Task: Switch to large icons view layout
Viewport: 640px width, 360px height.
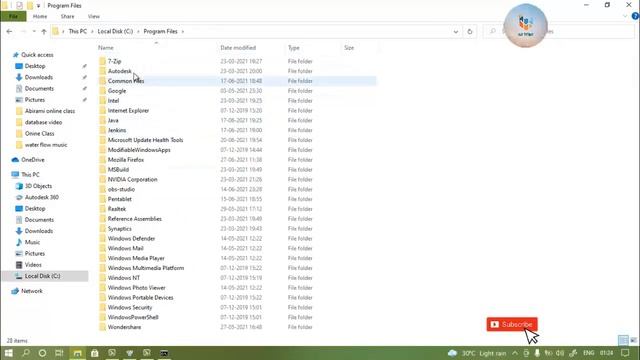Action: click(x=633, y=340)
